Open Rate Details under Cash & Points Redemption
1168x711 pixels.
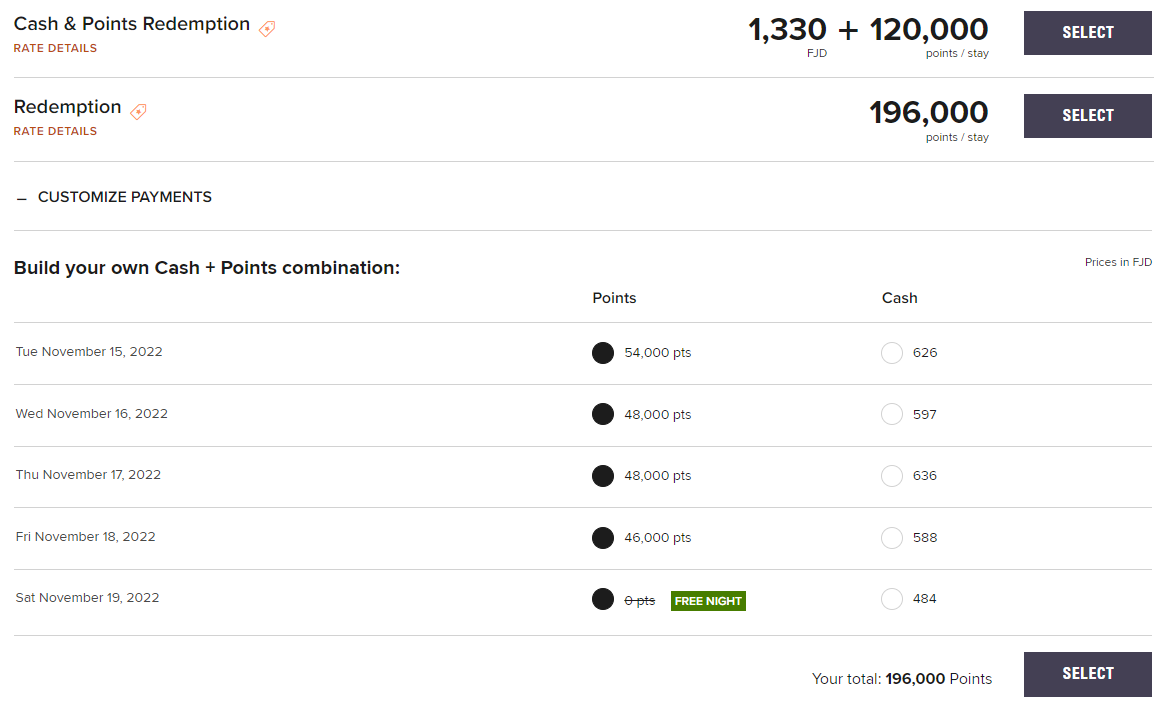(x=55, y=48)
